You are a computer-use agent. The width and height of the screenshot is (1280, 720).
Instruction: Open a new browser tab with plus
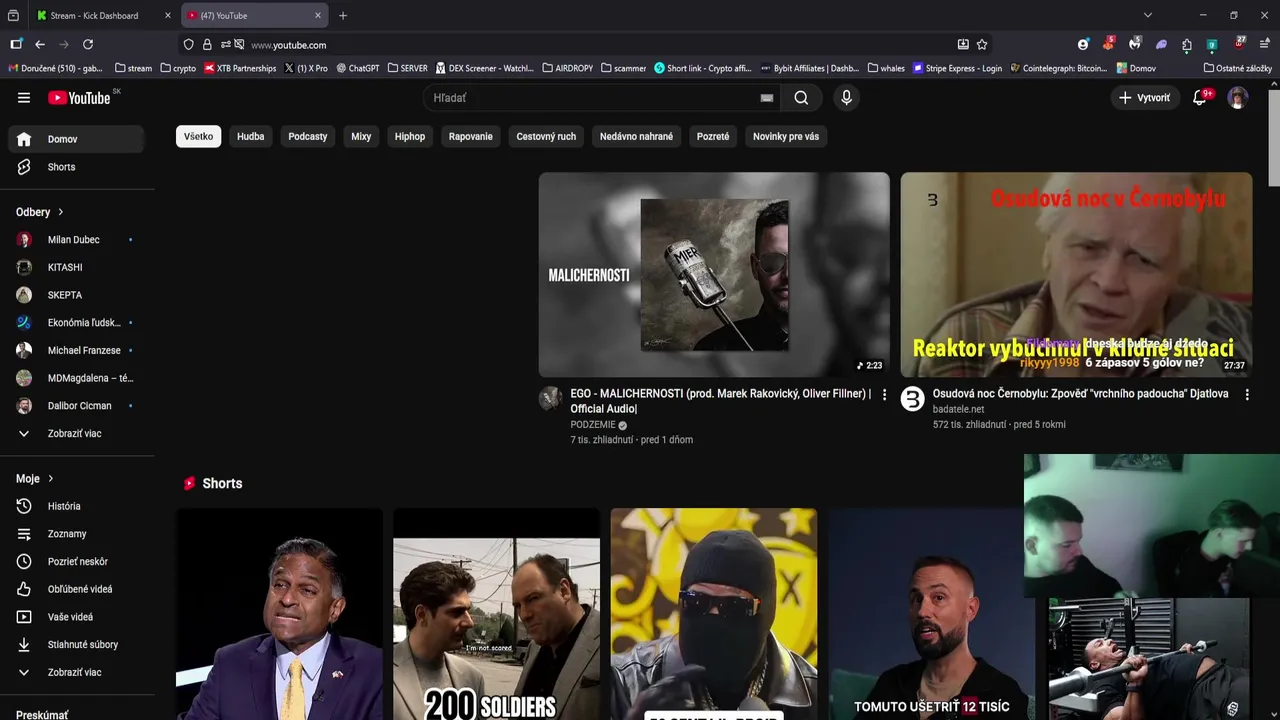click(x=343, y=15)
